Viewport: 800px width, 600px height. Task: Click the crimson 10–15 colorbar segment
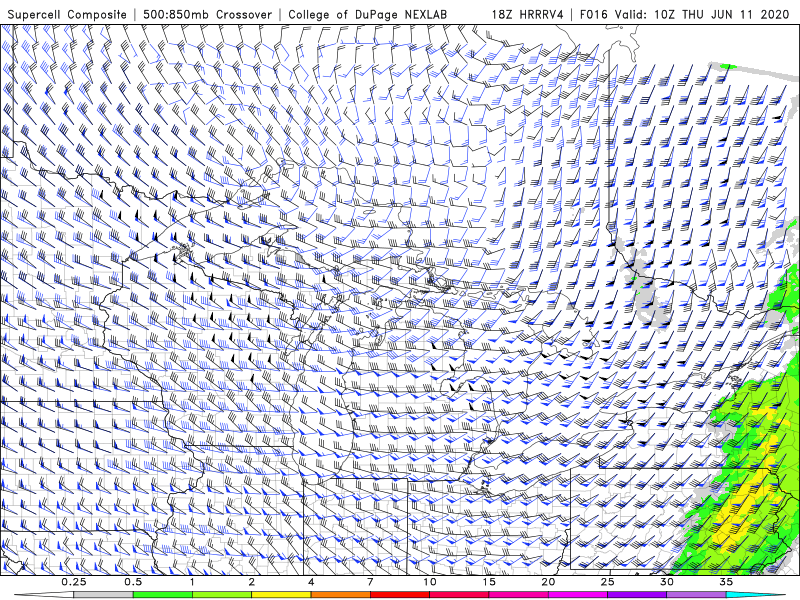[x=459, y=595]
